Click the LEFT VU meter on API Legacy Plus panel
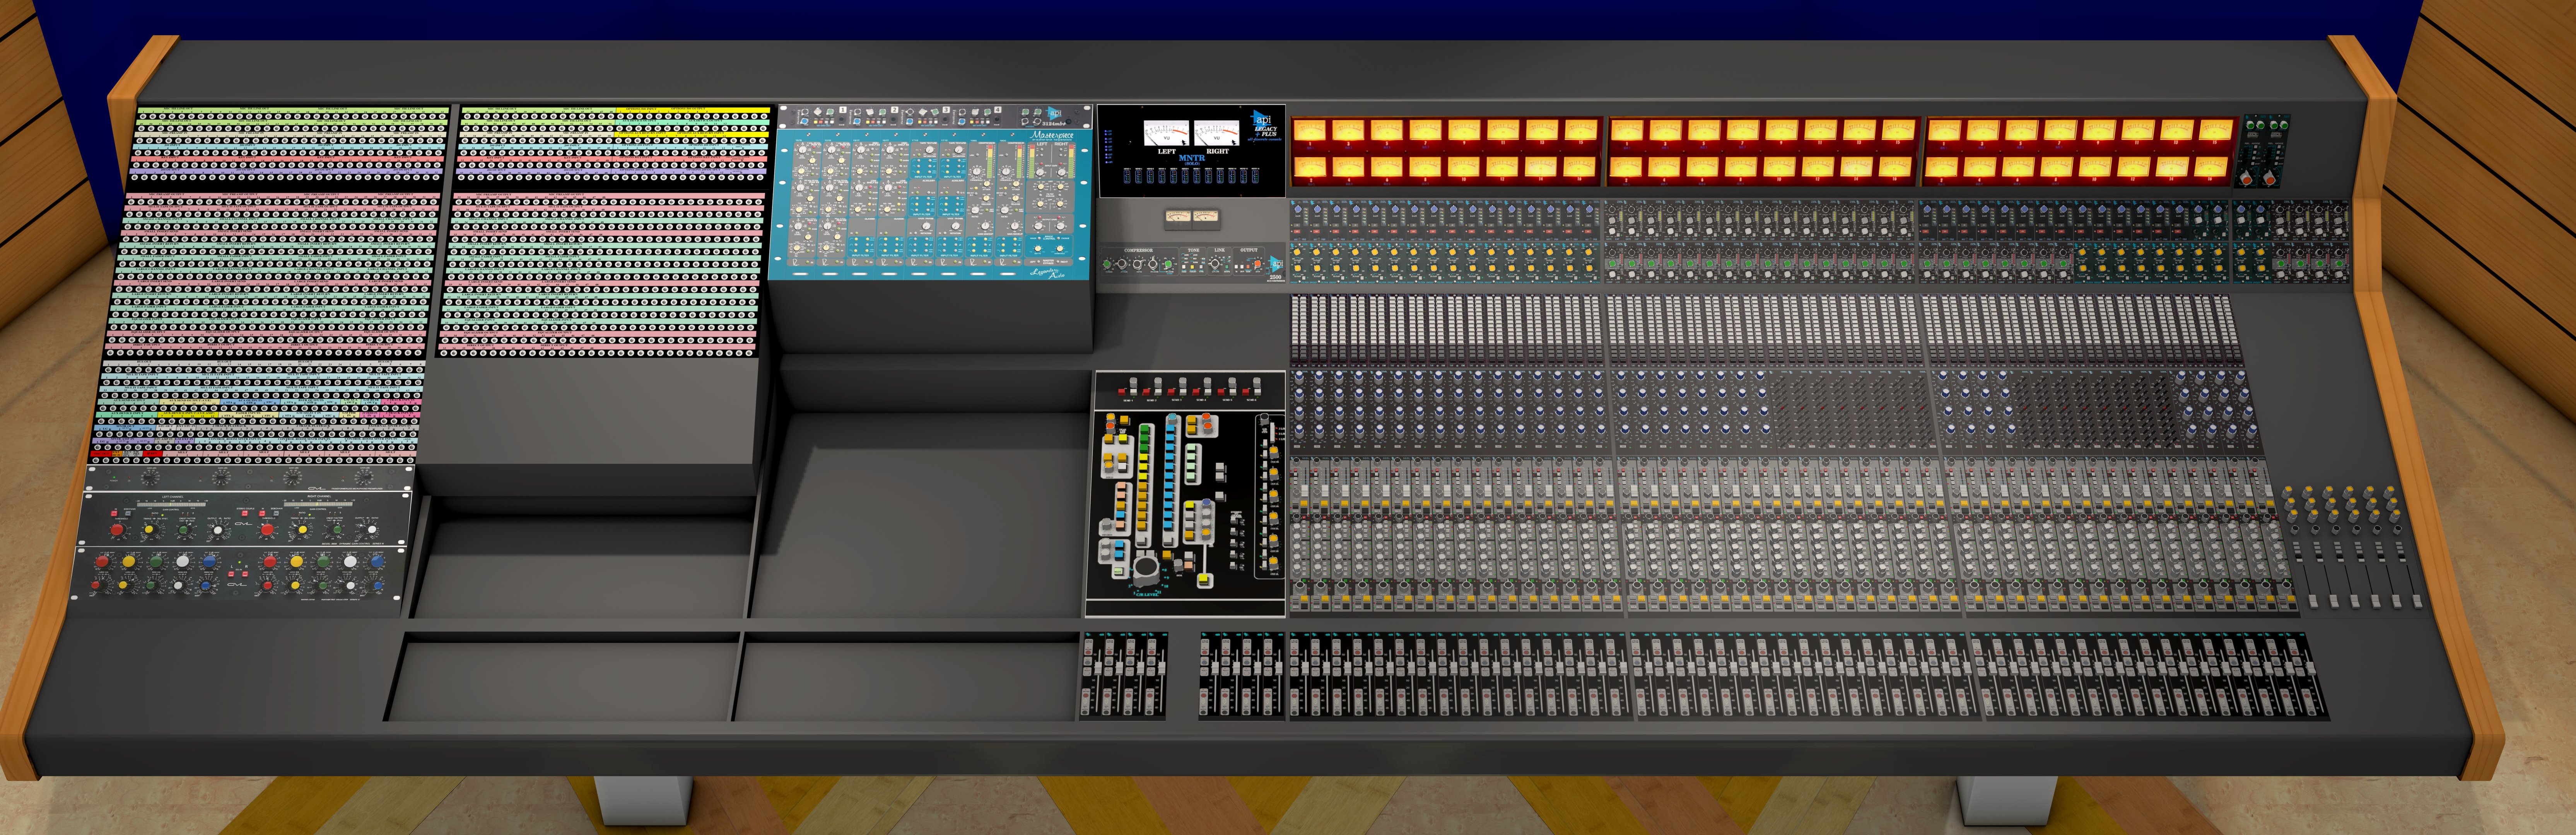2576x835 pixels. (x=1166, y=133)
